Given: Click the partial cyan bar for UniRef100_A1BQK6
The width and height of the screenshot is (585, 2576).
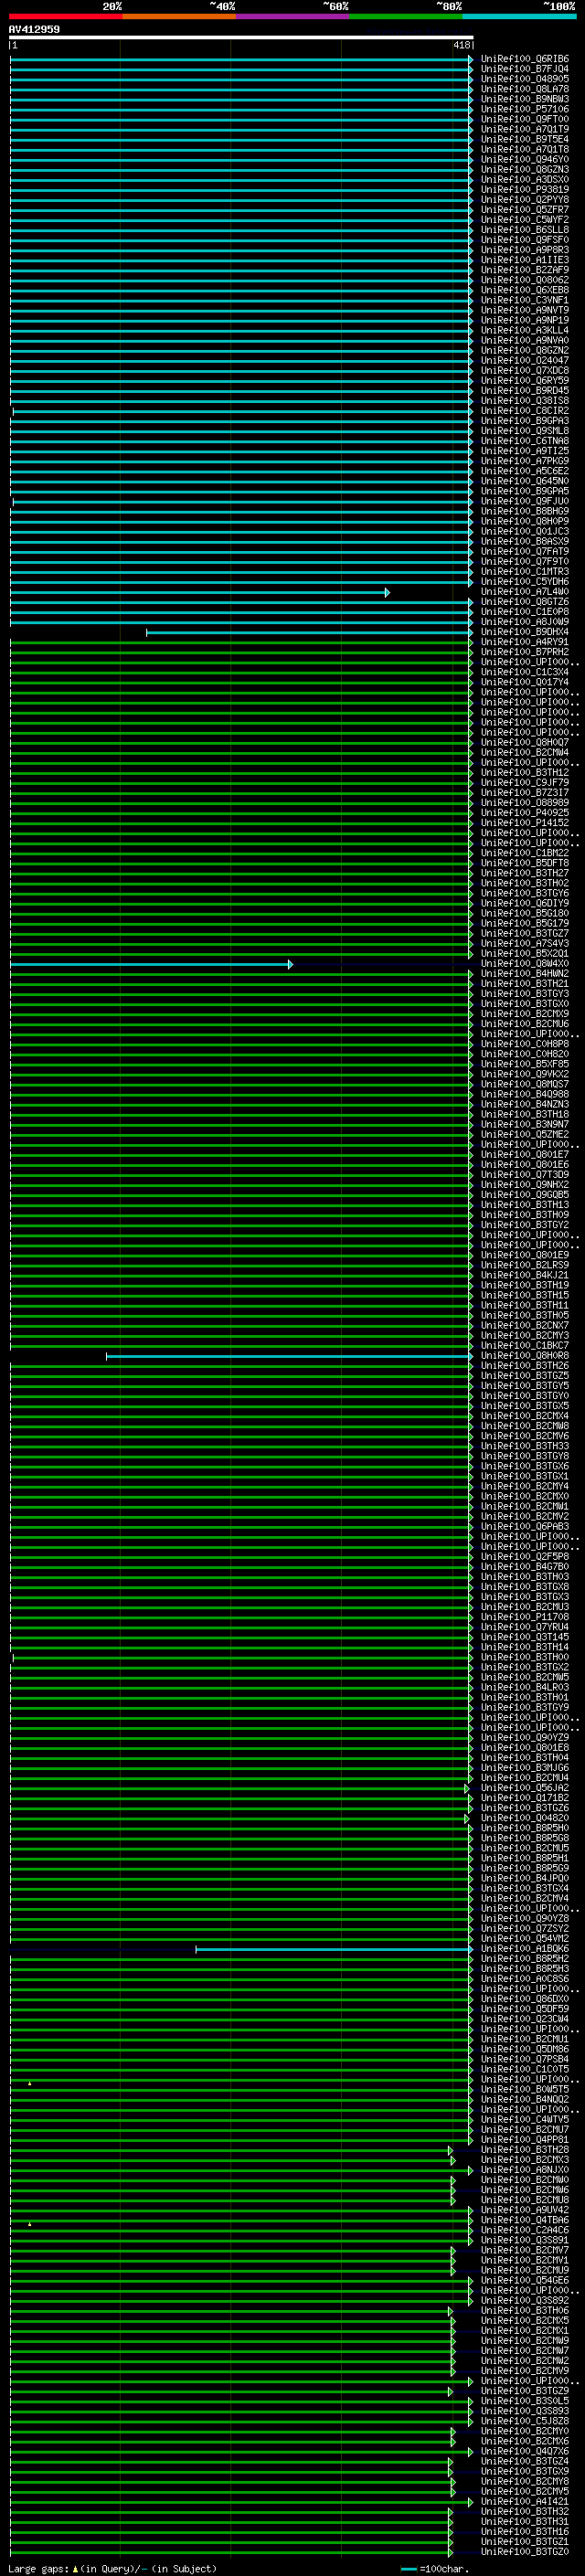Looking at the screenshot, I should coord(335,1949).
